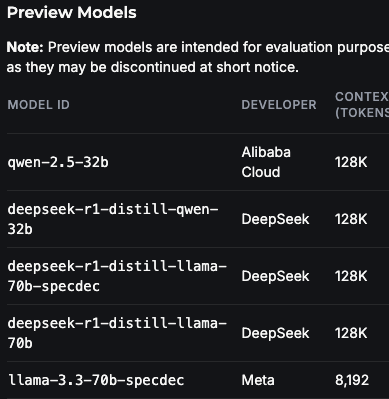Image resolution: width=389 pixels, height=399 pixels.
Task: Select the CONTEXT (TOKENS) column header
Action: click(x=362, y=105)
